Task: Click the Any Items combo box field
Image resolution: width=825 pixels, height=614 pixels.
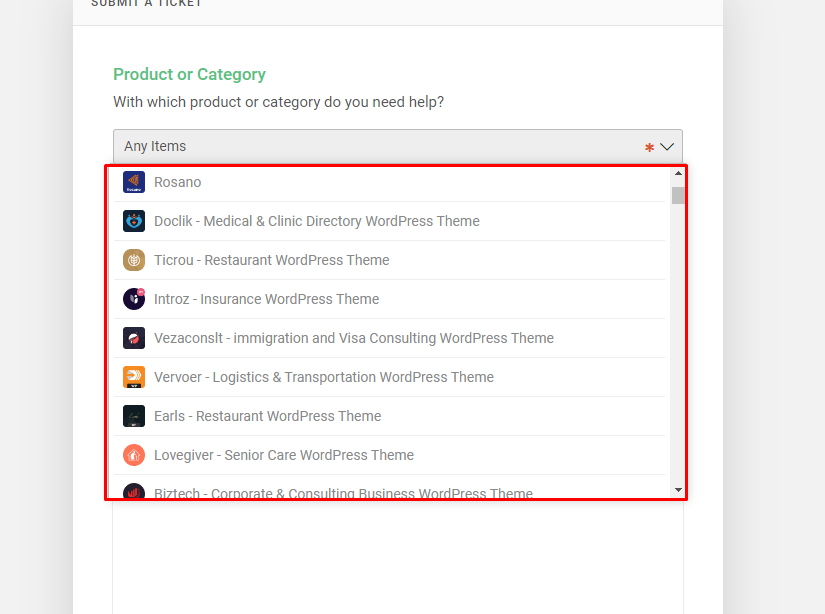Action: 380,147
